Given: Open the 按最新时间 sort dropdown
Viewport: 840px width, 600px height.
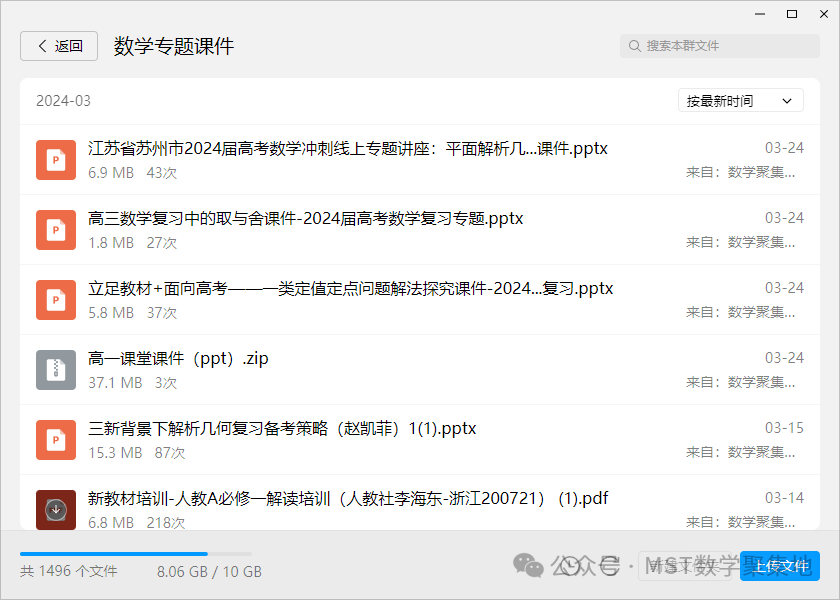Looking at the screenshot, I should pos(740,101).
